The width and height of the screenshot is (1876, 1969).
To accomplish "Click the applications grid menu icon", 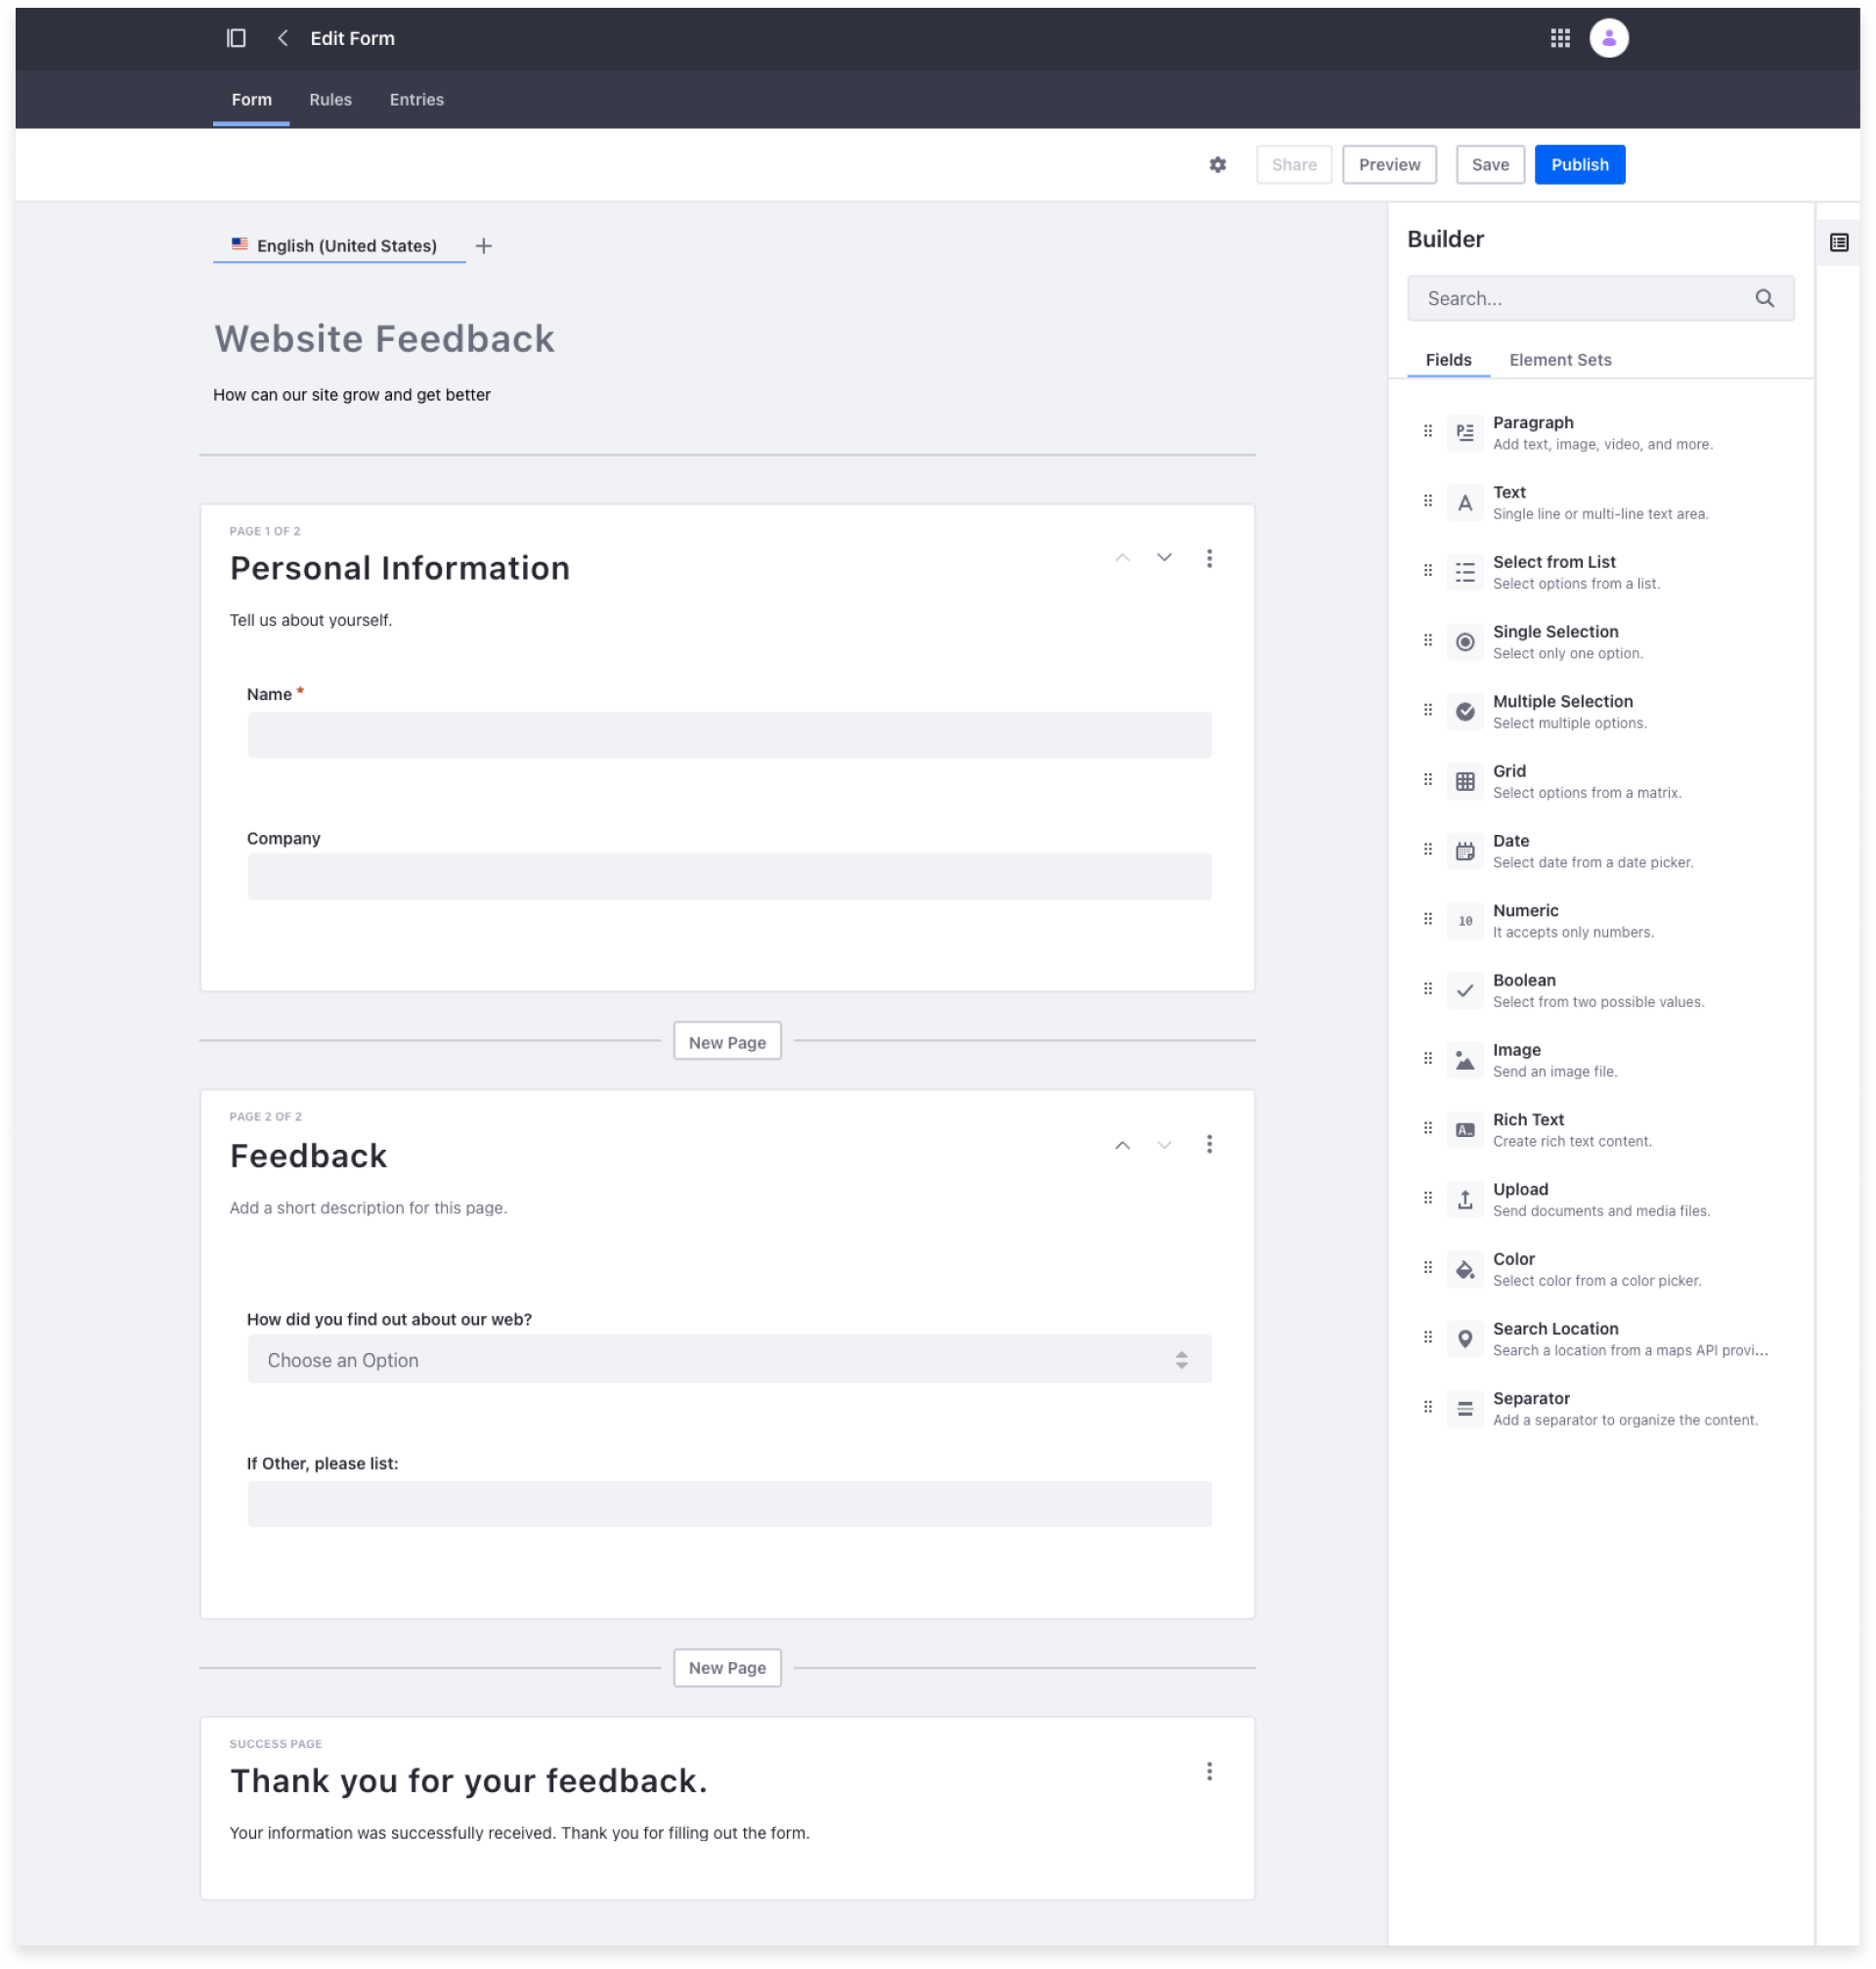I will pos(1559,38).
